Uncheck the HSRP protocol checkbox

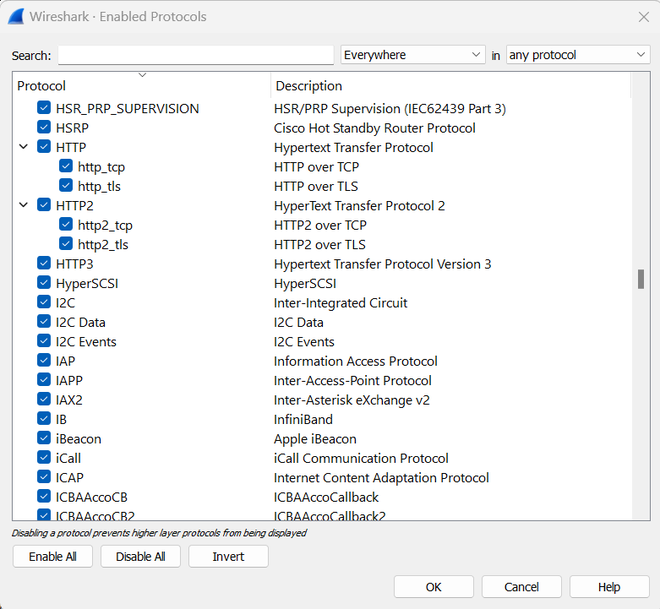(x=44, y=127)
